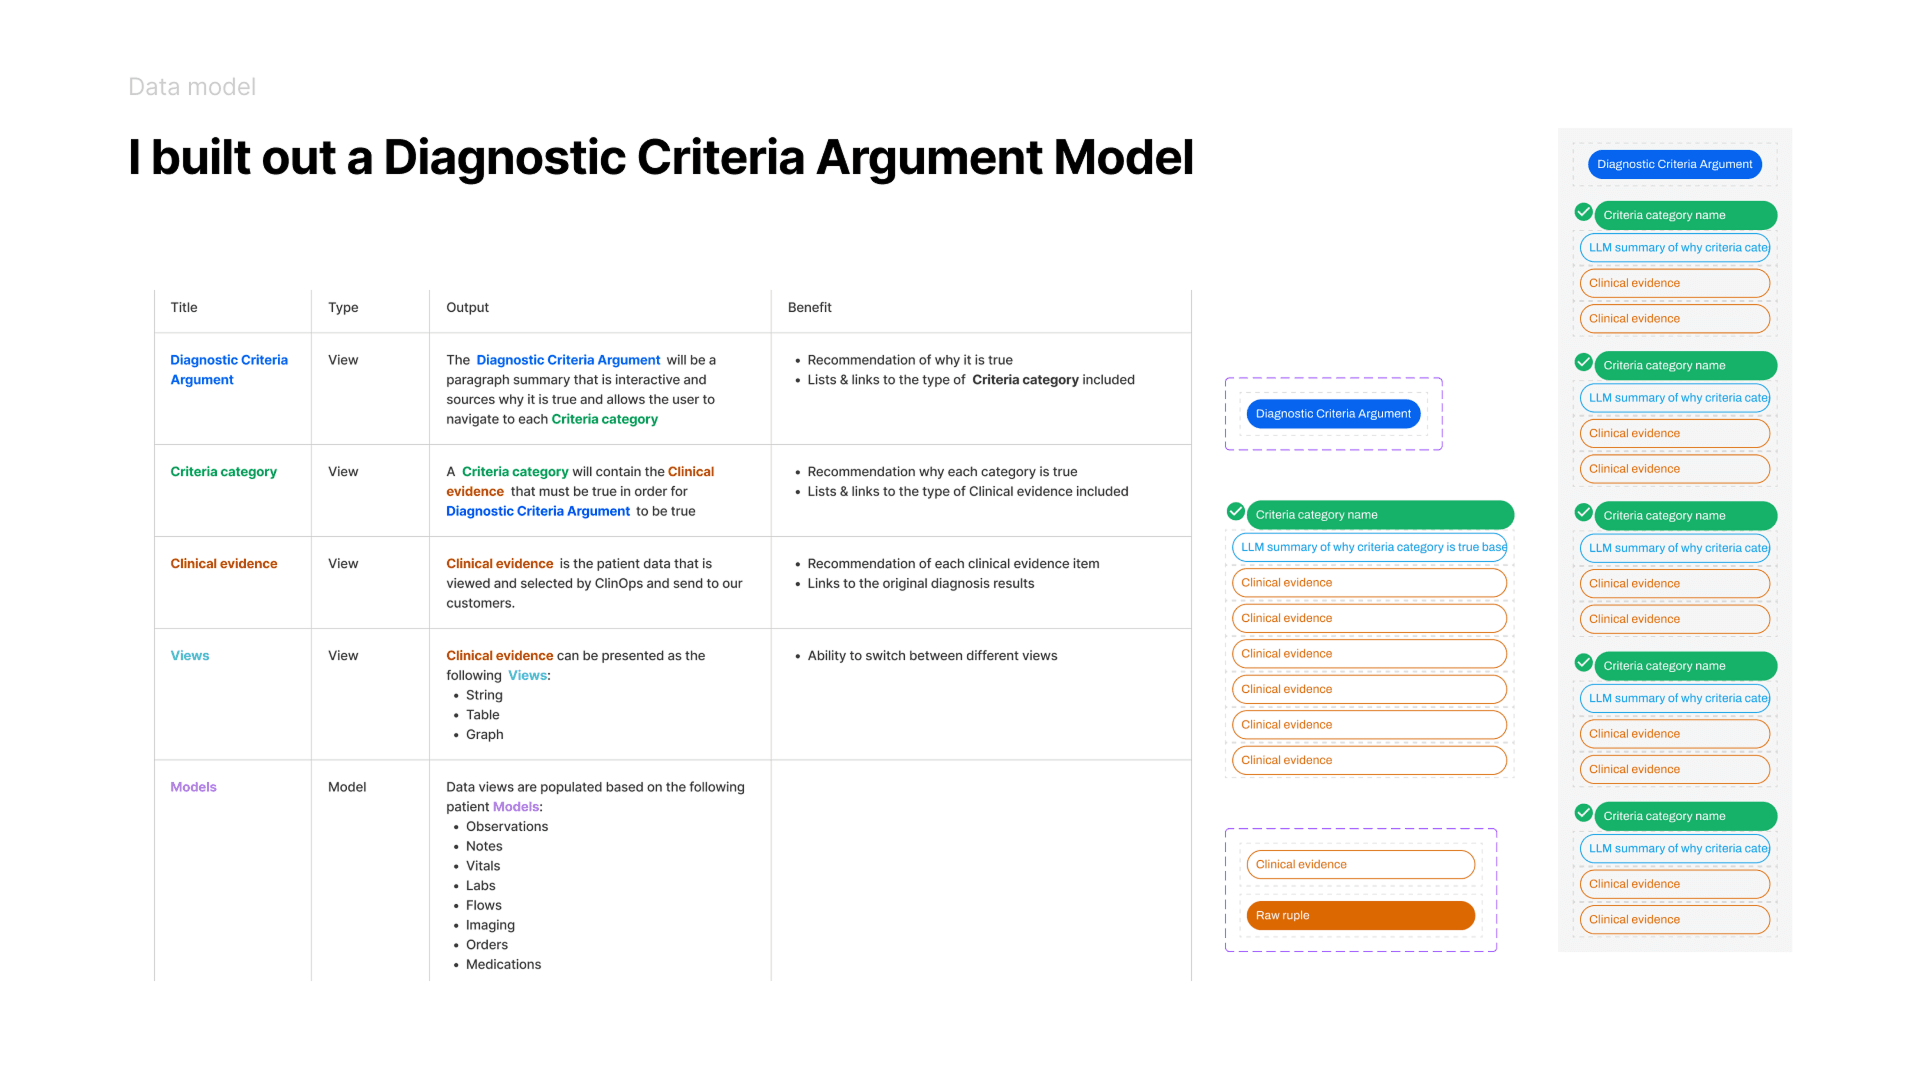Click checkmark icon on topmost right-column Criteria category

1583,212
